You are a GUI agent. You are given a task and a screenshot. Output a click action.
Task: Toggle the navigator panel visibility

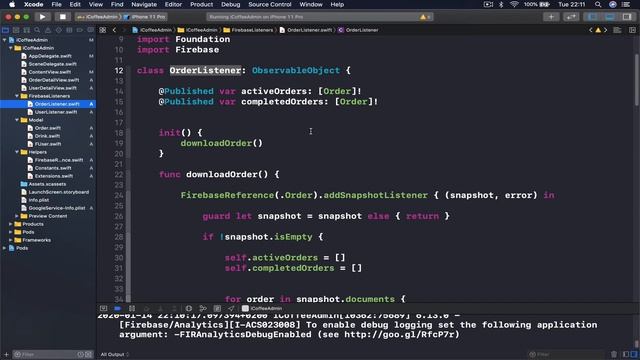[x=593, y=17]
